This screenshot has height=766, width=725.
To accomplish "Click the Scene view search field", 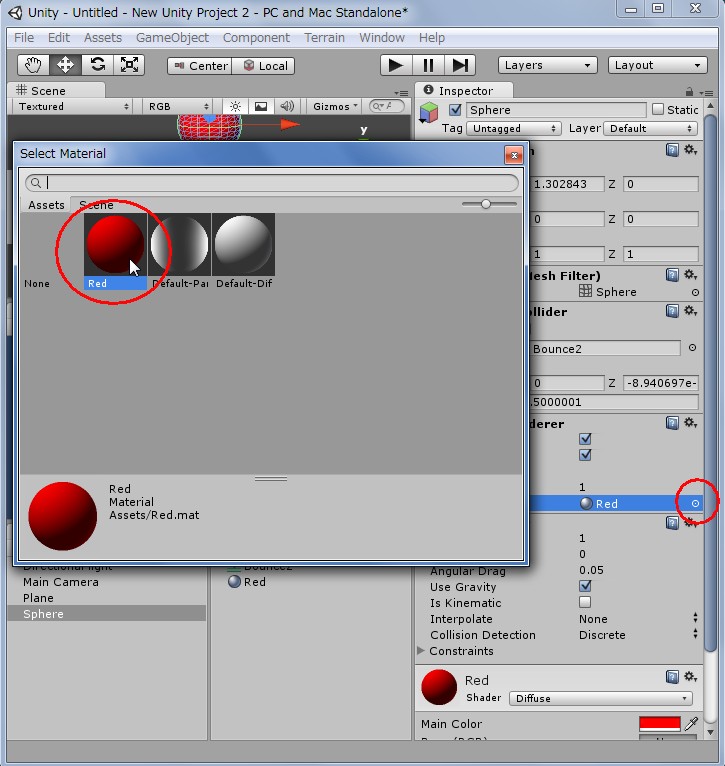I will click(387, 106).
